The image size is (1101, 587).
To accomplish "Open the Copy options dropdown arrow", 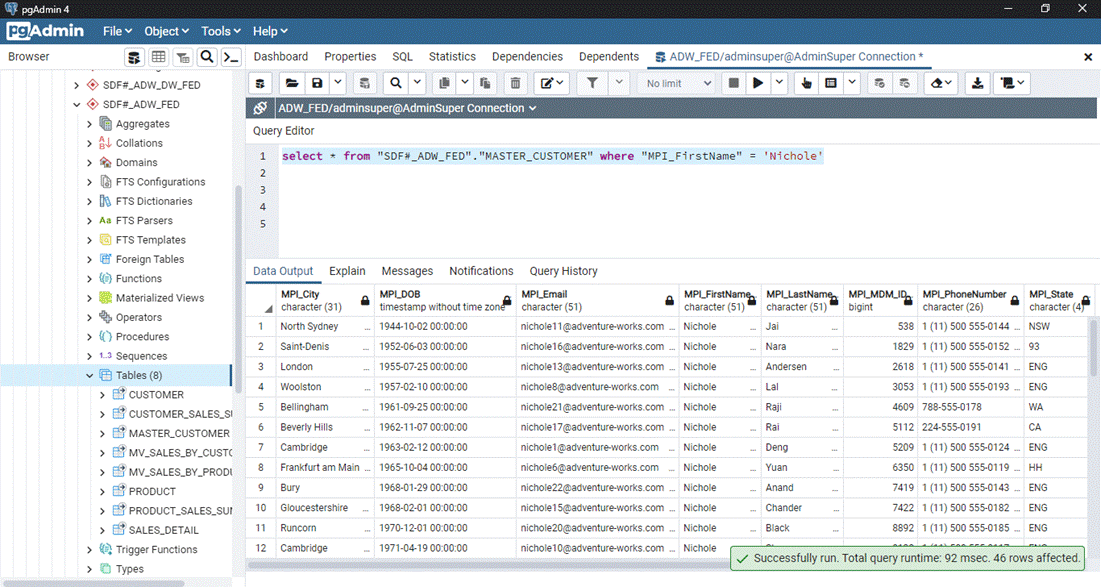I will coord(464,83).
